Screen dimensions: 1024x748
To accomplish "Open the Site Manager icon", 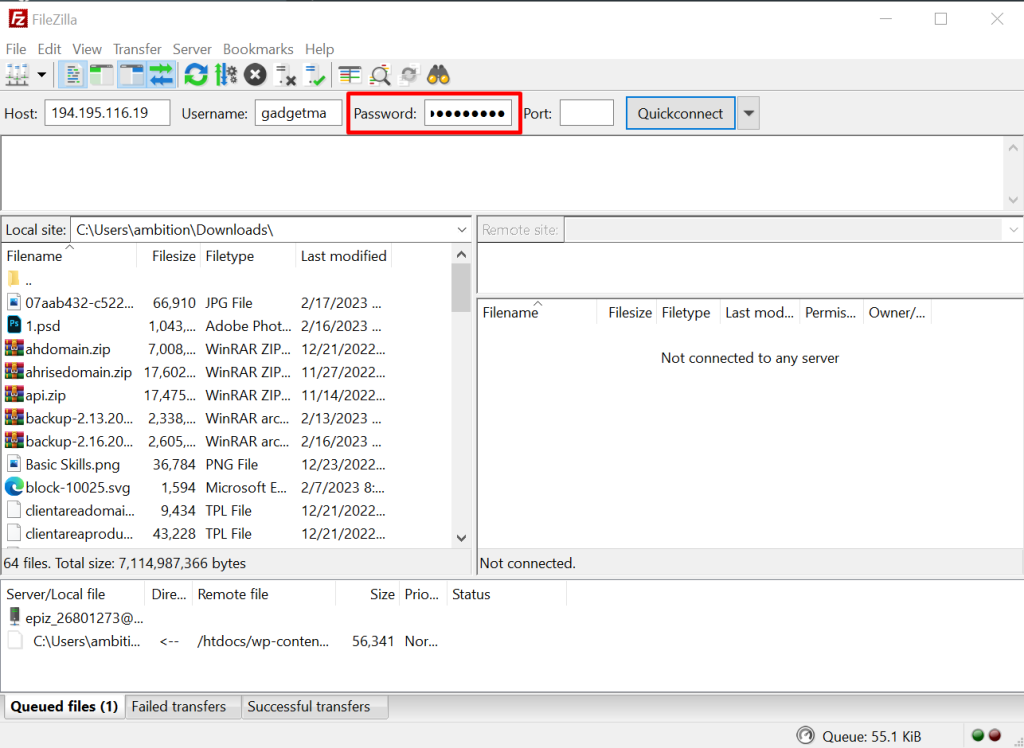I will click(17, 75).
